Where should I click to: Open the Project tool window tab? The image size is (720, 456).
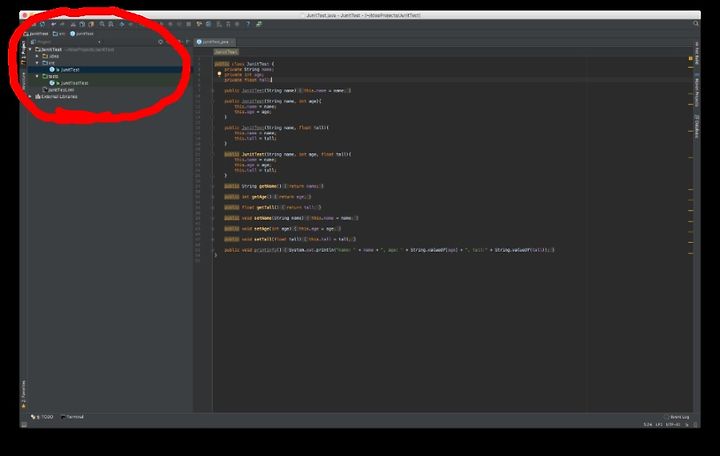coord(23,54)
